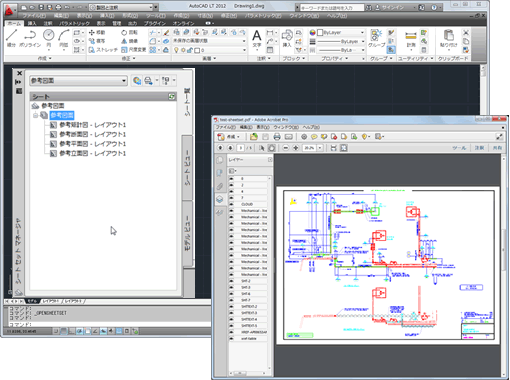Select sheet 参考平面図 - レイアウト1
This screenshot has width=510, height=380.
point(92,144)
